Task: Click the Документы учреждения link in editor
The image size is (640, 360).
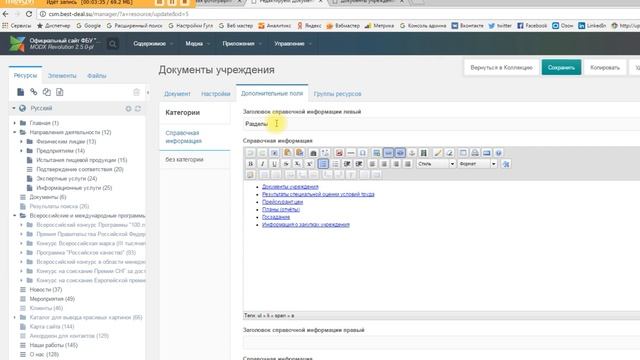Action: coord(290,187)
